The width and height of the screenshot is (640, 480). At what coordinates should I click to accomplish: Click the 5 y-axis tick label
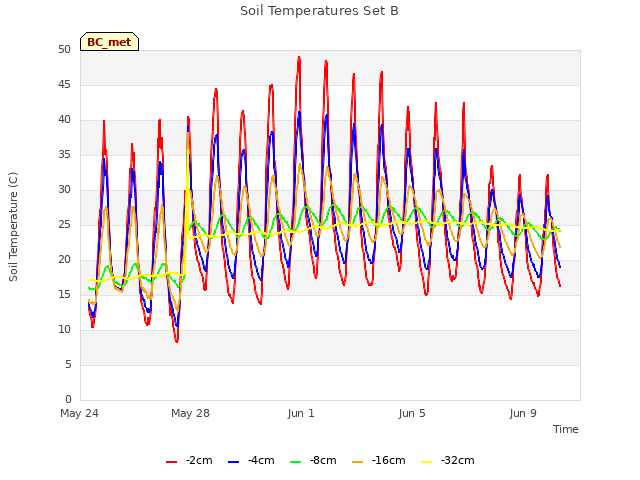68,364
